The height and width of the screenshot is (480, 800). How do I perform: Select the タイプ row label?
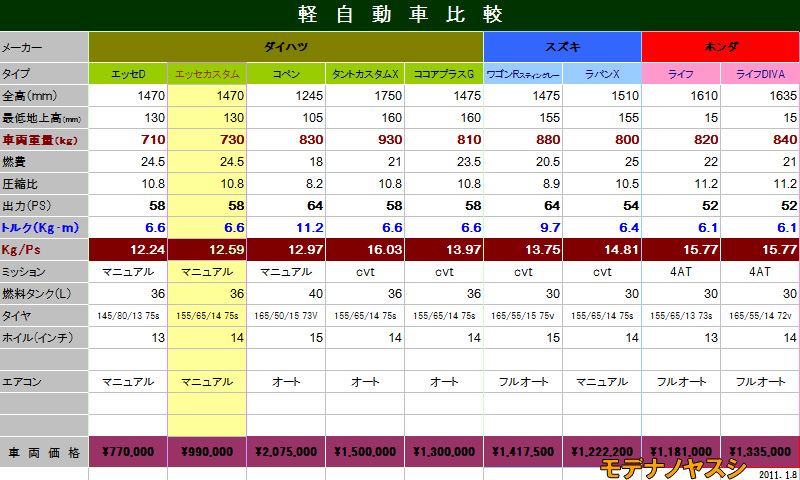click(44, 74)
